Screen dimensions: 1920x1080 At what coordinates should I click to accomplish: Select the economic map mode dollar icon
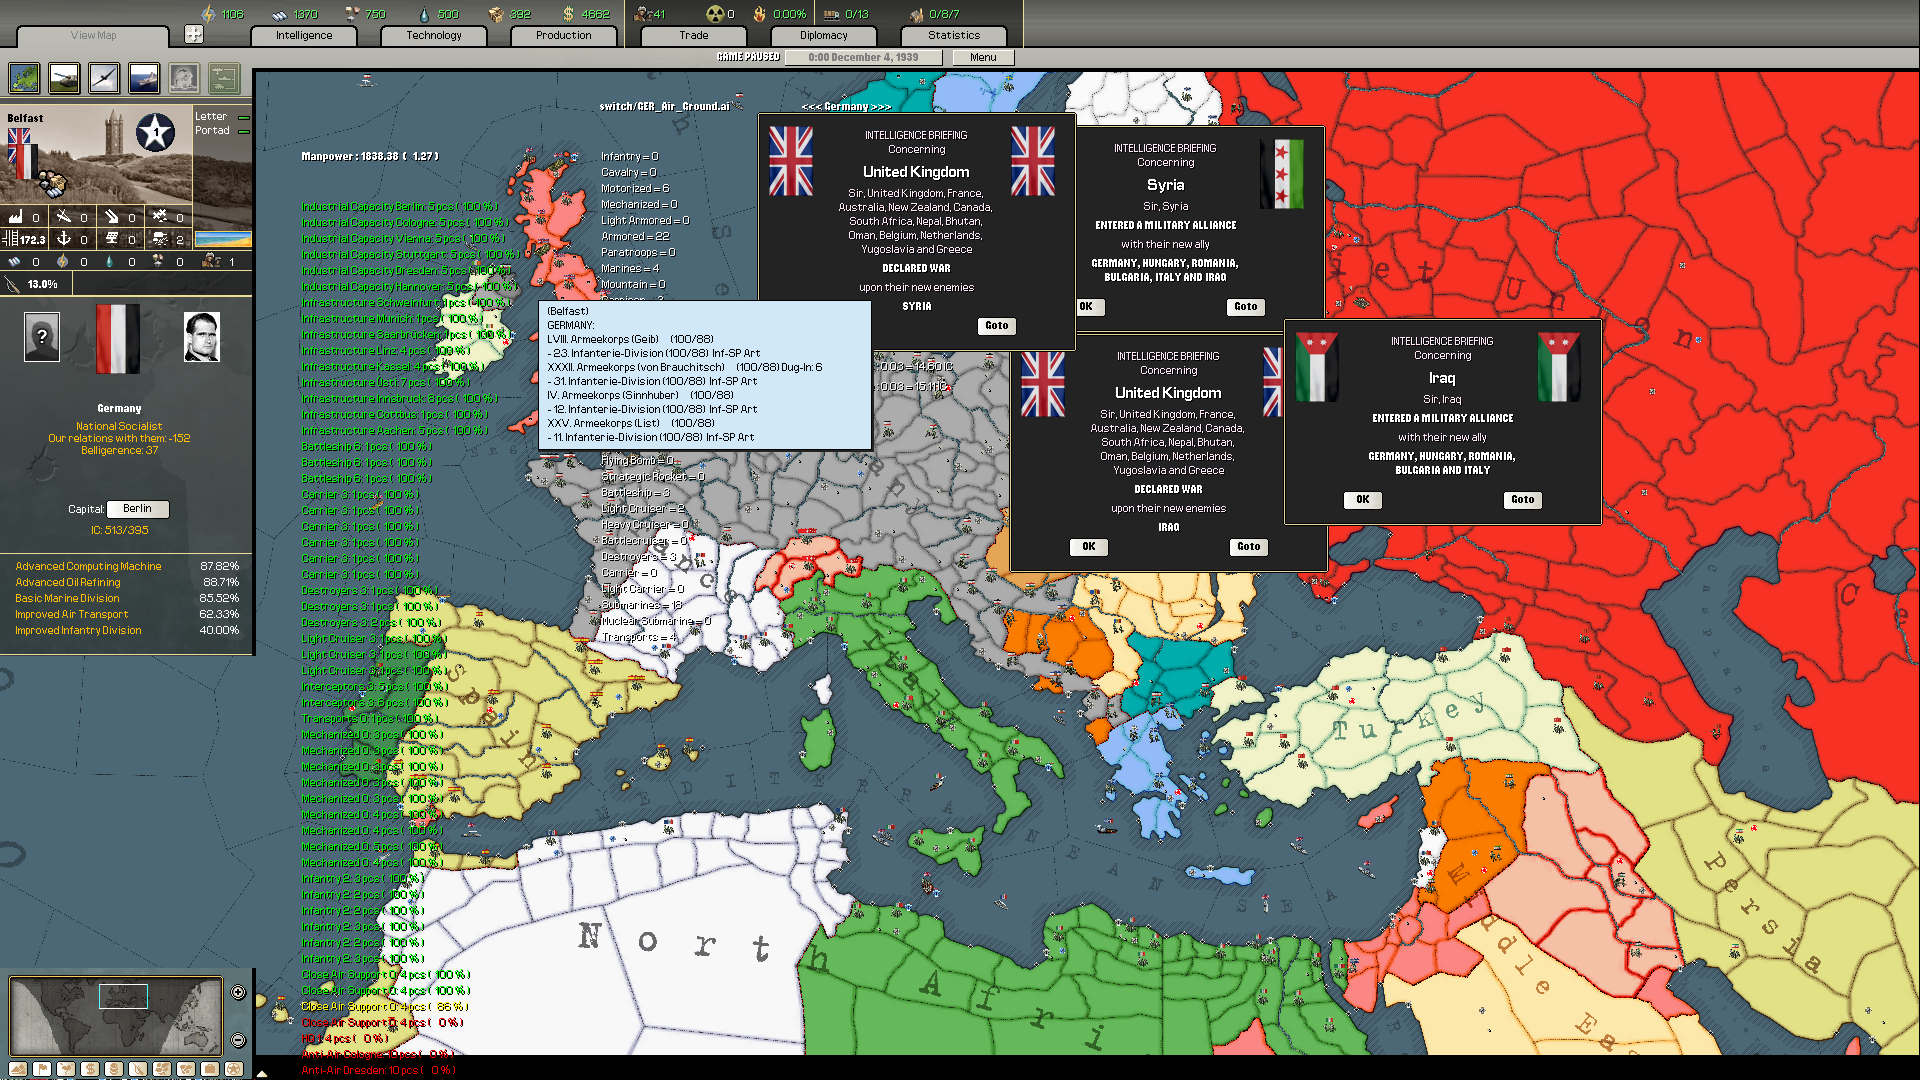90,1068
